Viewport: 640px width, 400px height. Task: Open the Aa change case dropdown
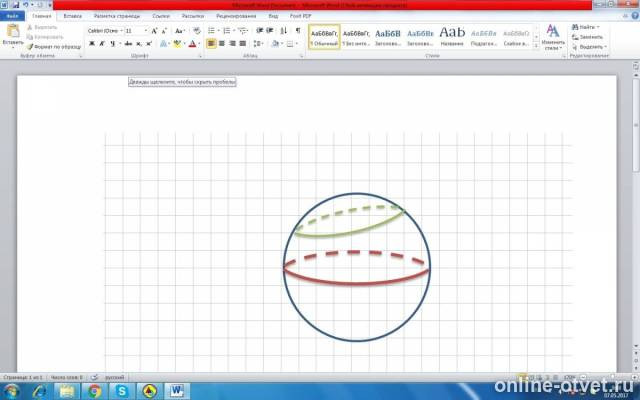tap(180, 31)
